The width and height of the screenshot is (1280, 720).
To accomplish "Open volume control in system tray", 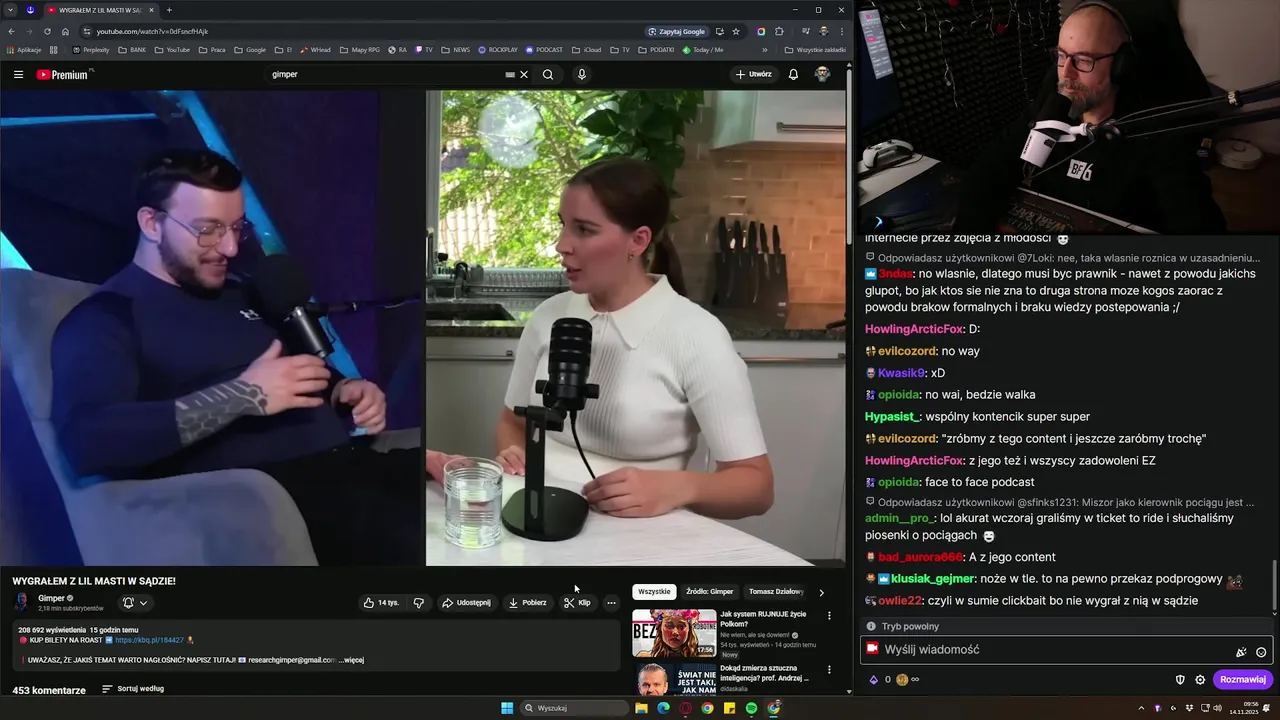I will coord(1216,708).
